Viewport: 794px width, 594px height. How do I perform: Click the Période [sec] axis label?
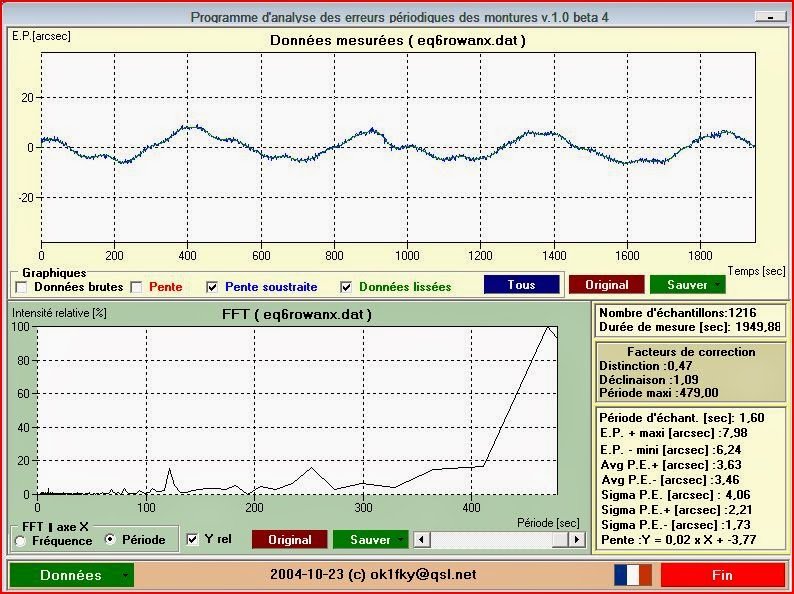548,523
